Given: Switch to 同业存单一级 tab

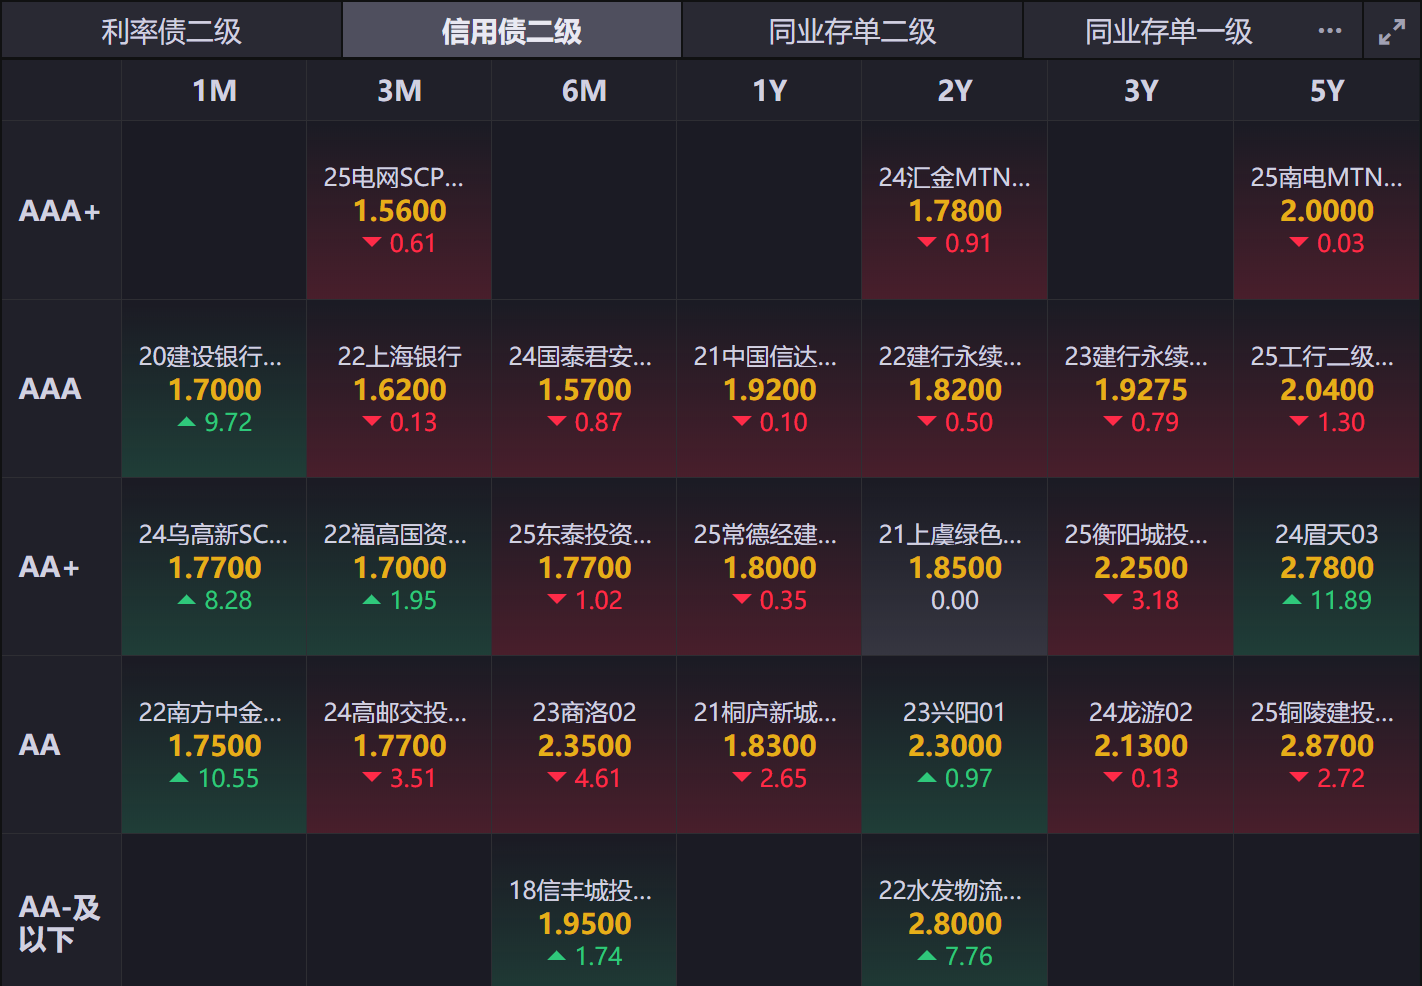Looking at the screenshot, I should pos(1168,31).
